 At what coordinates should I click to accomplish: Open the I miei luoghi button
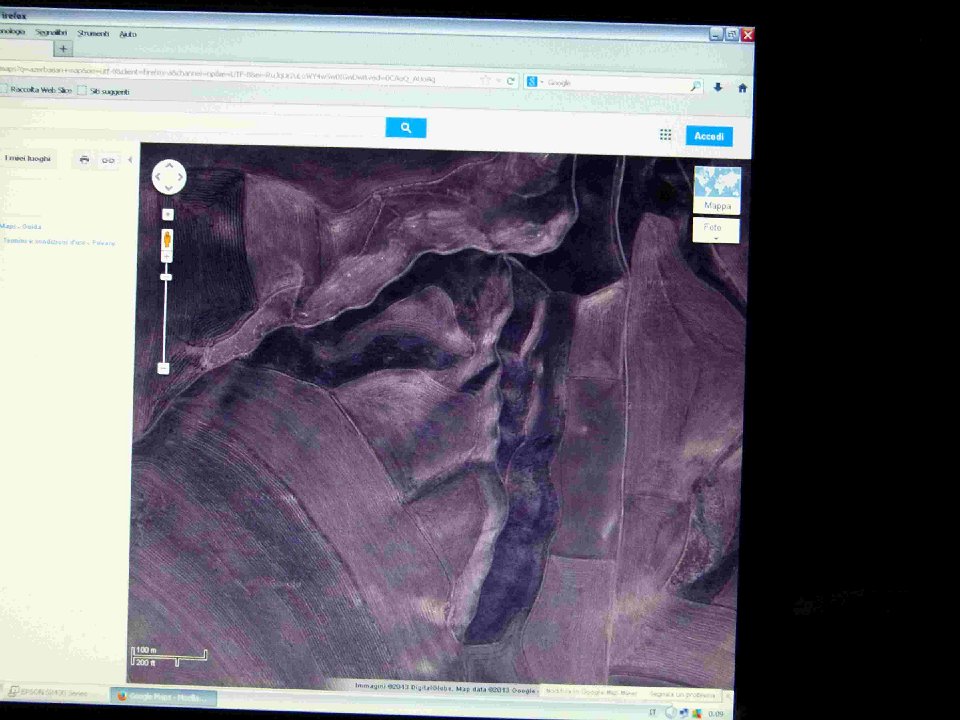pos(28,158)
